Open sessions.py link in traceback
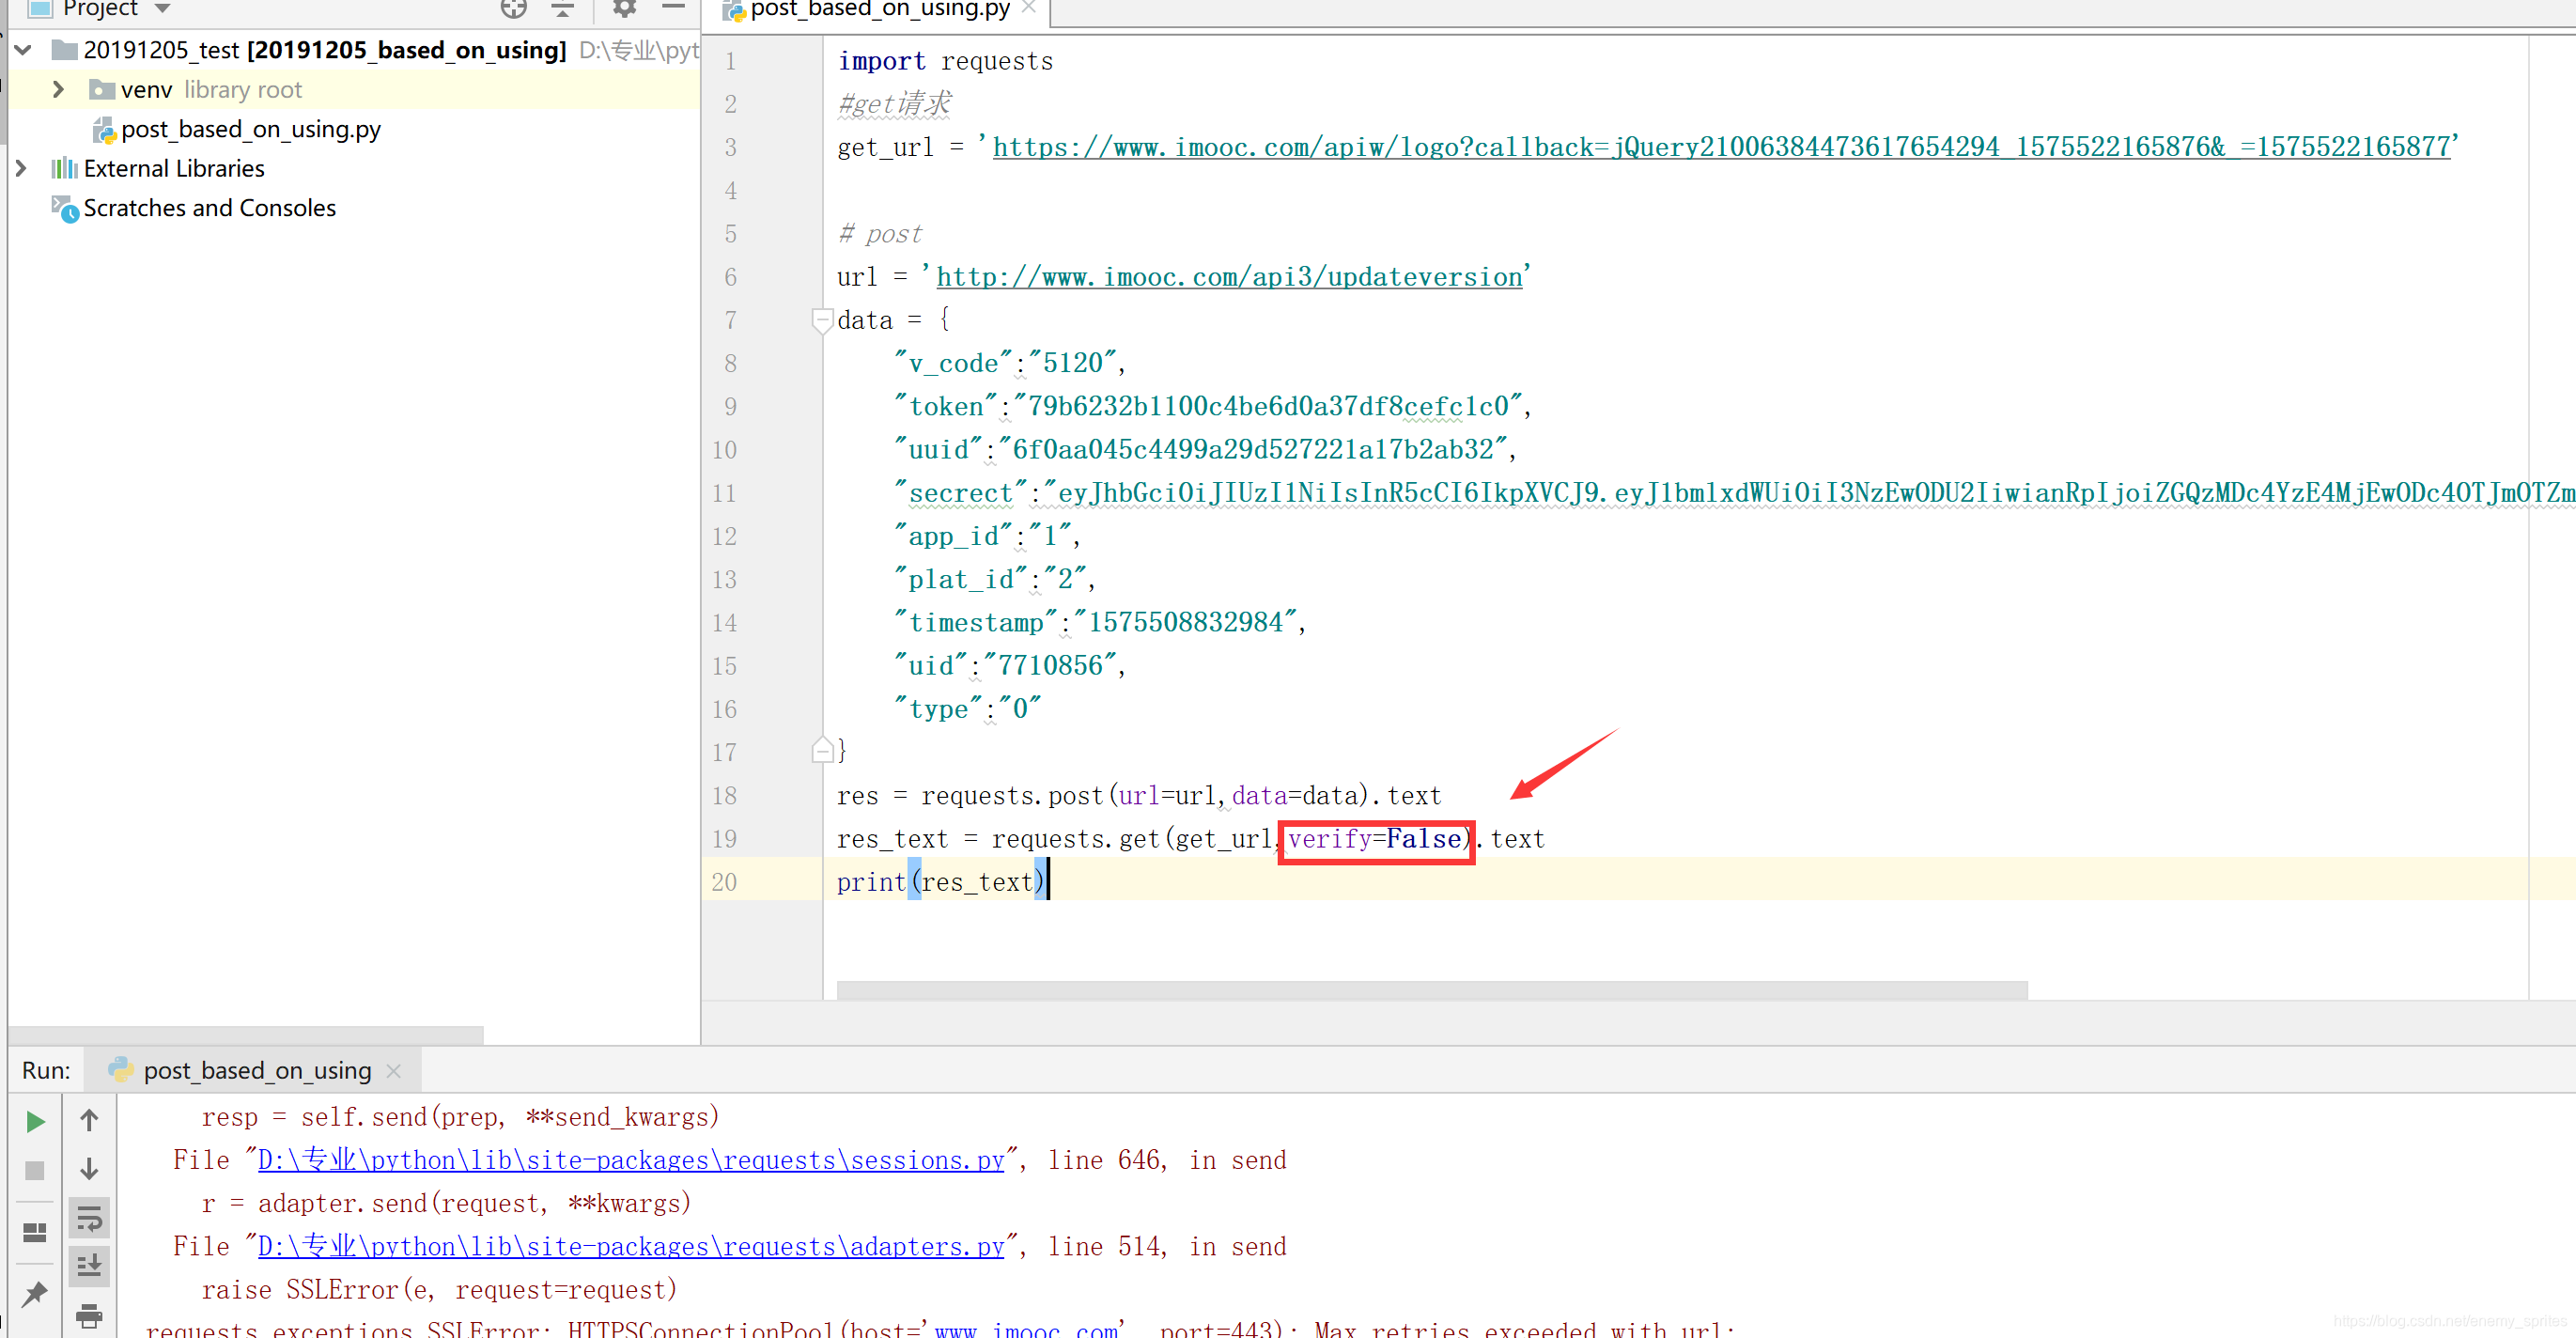Screen dimensions: 2576x1338 point(631,1160)
